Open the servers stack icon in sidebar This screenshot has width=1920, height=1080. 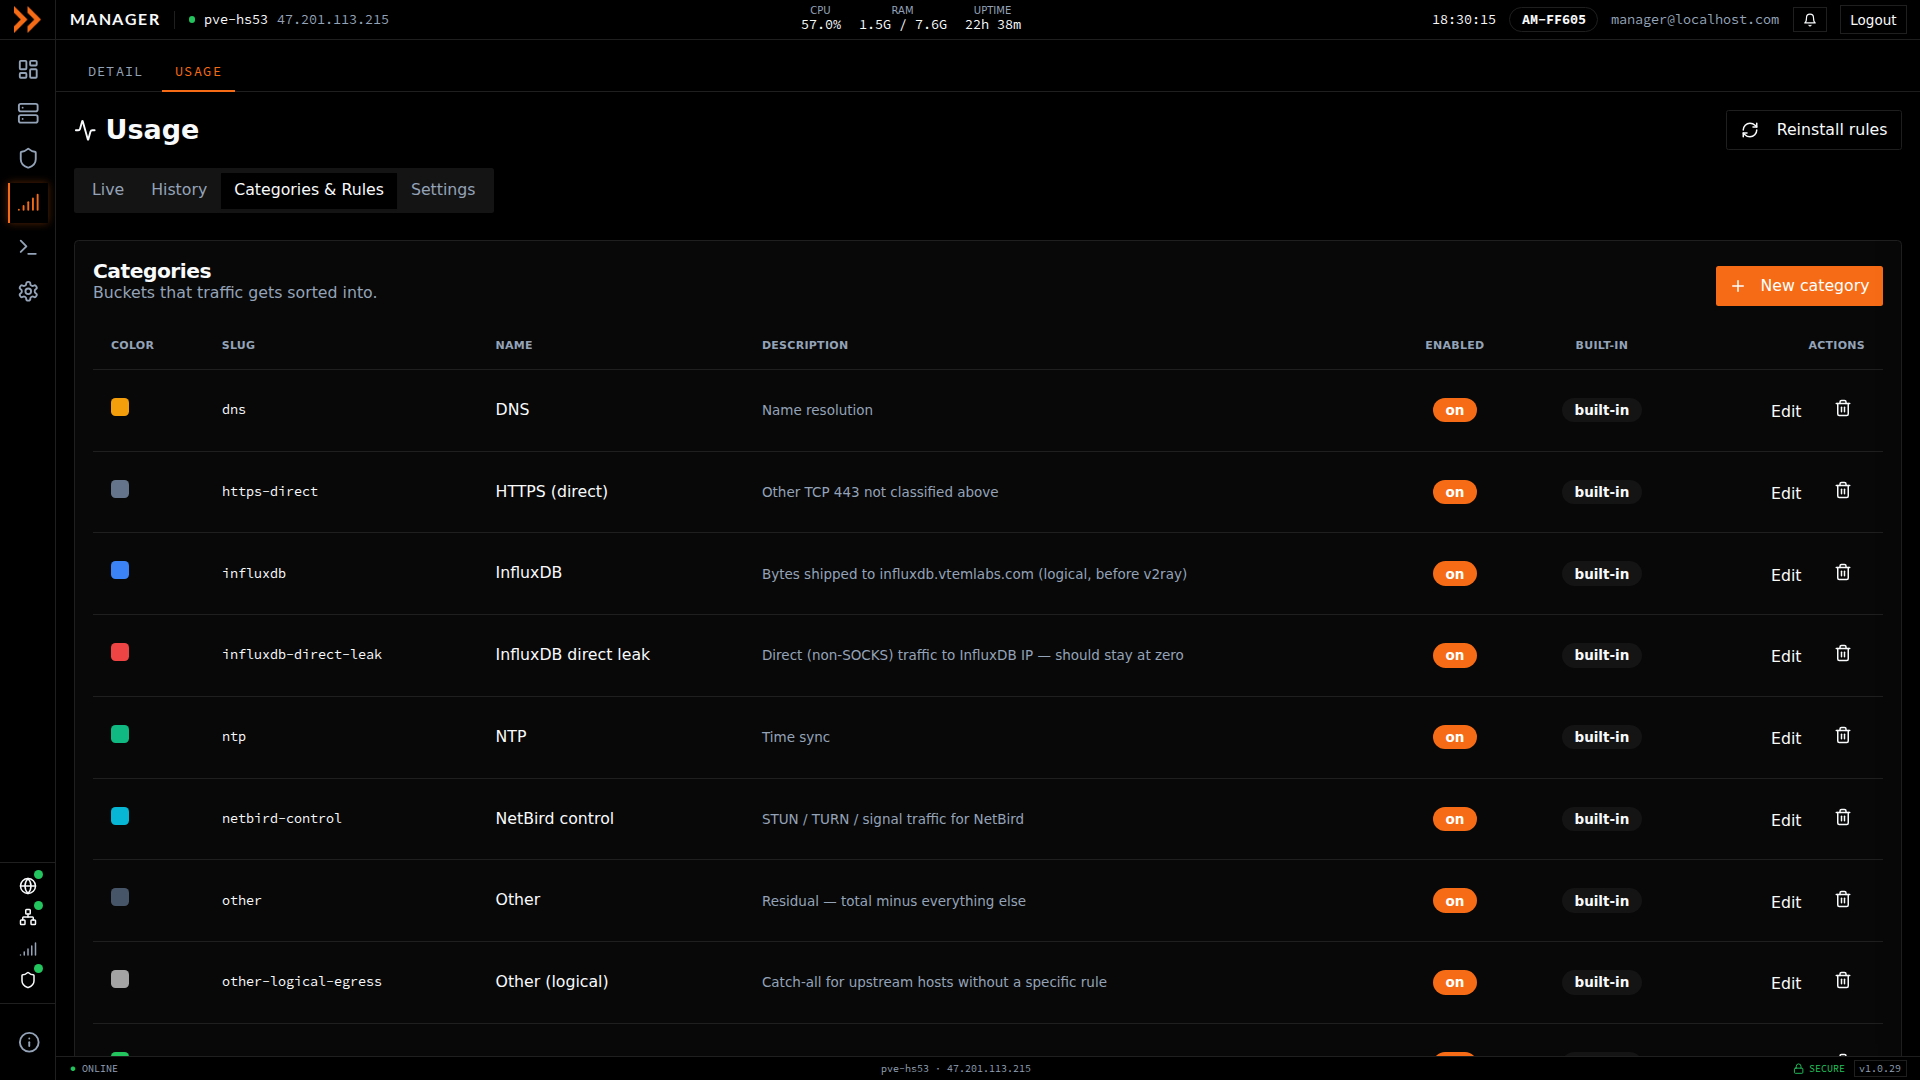pos(28,113)
